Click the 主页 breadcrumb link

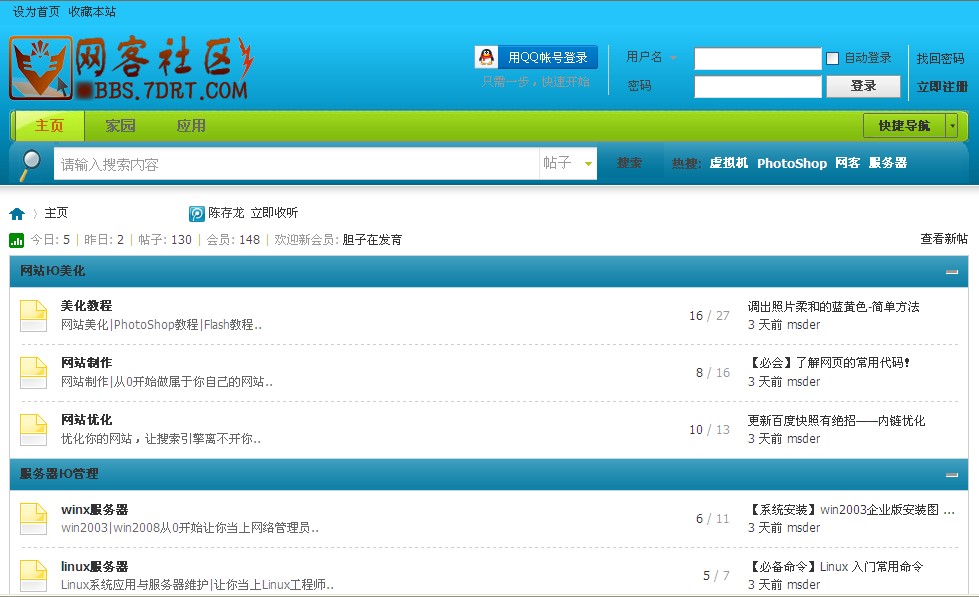tap(56, 213)
